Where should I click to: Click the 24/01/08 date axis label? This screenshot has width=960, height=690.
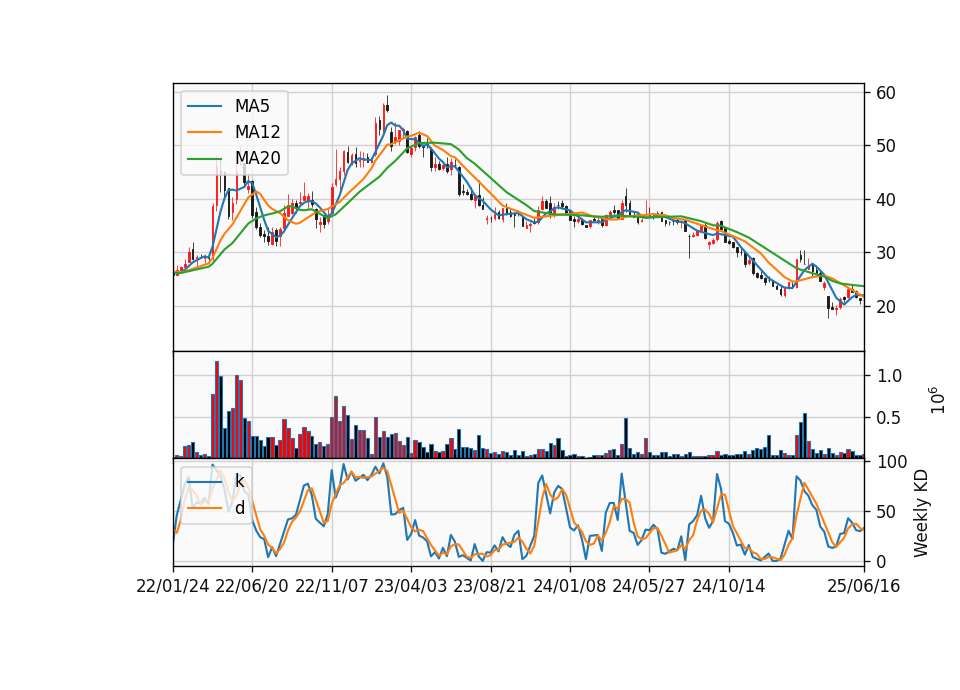pos(570,587)
